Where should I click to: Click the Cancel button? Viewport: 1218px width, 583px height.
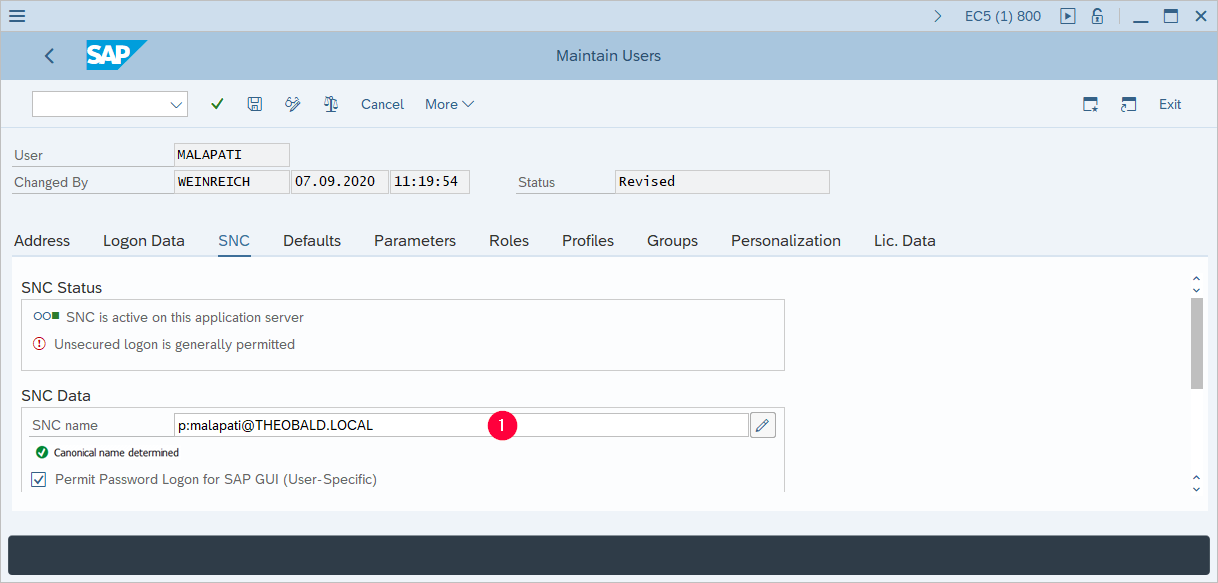[382, 104]
